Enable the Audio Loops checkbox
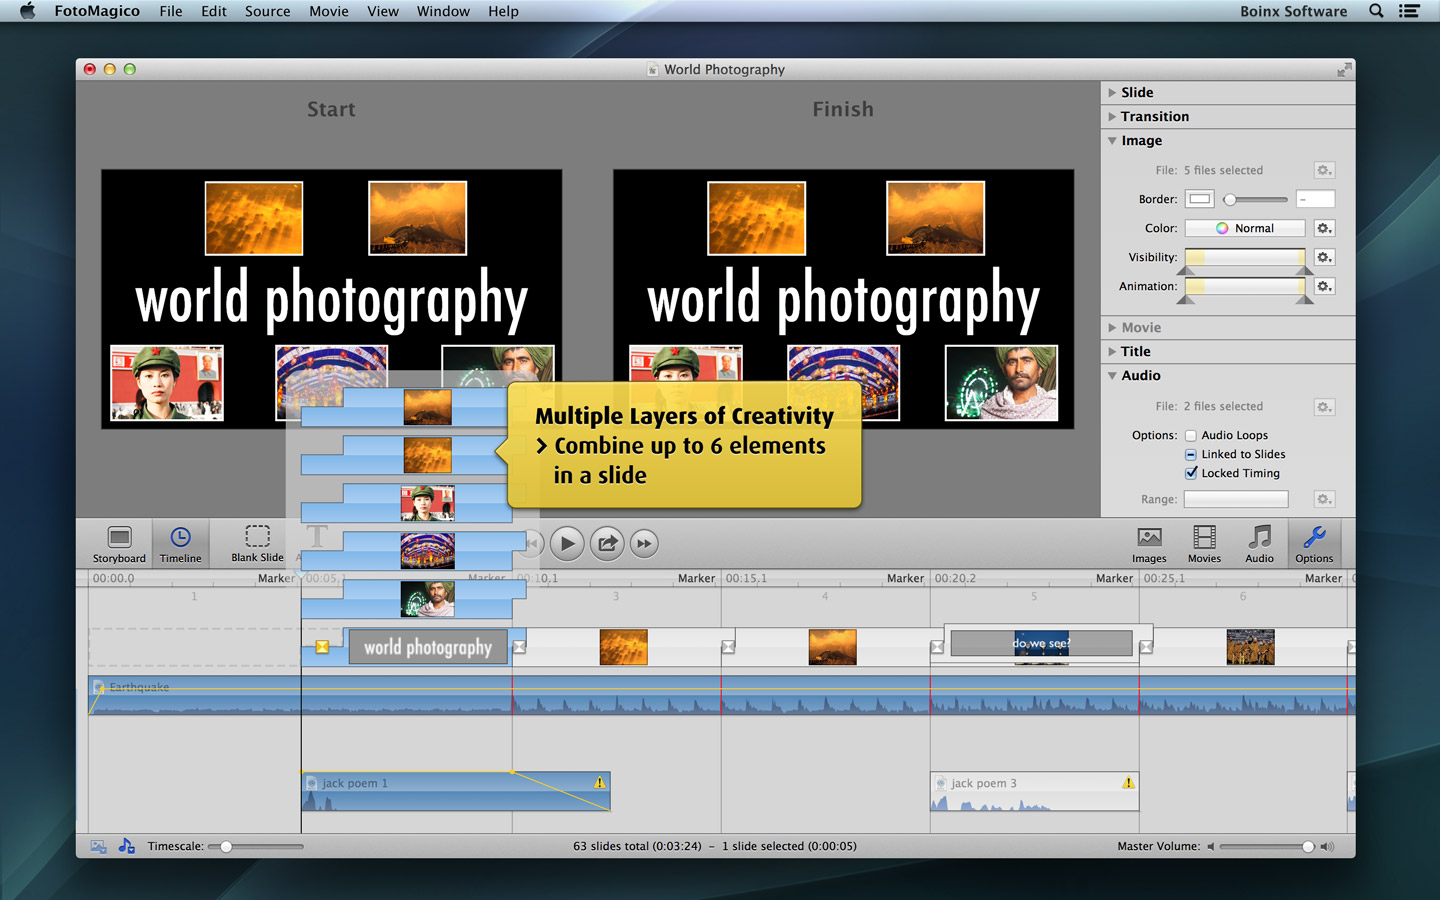 (1191, 436)
